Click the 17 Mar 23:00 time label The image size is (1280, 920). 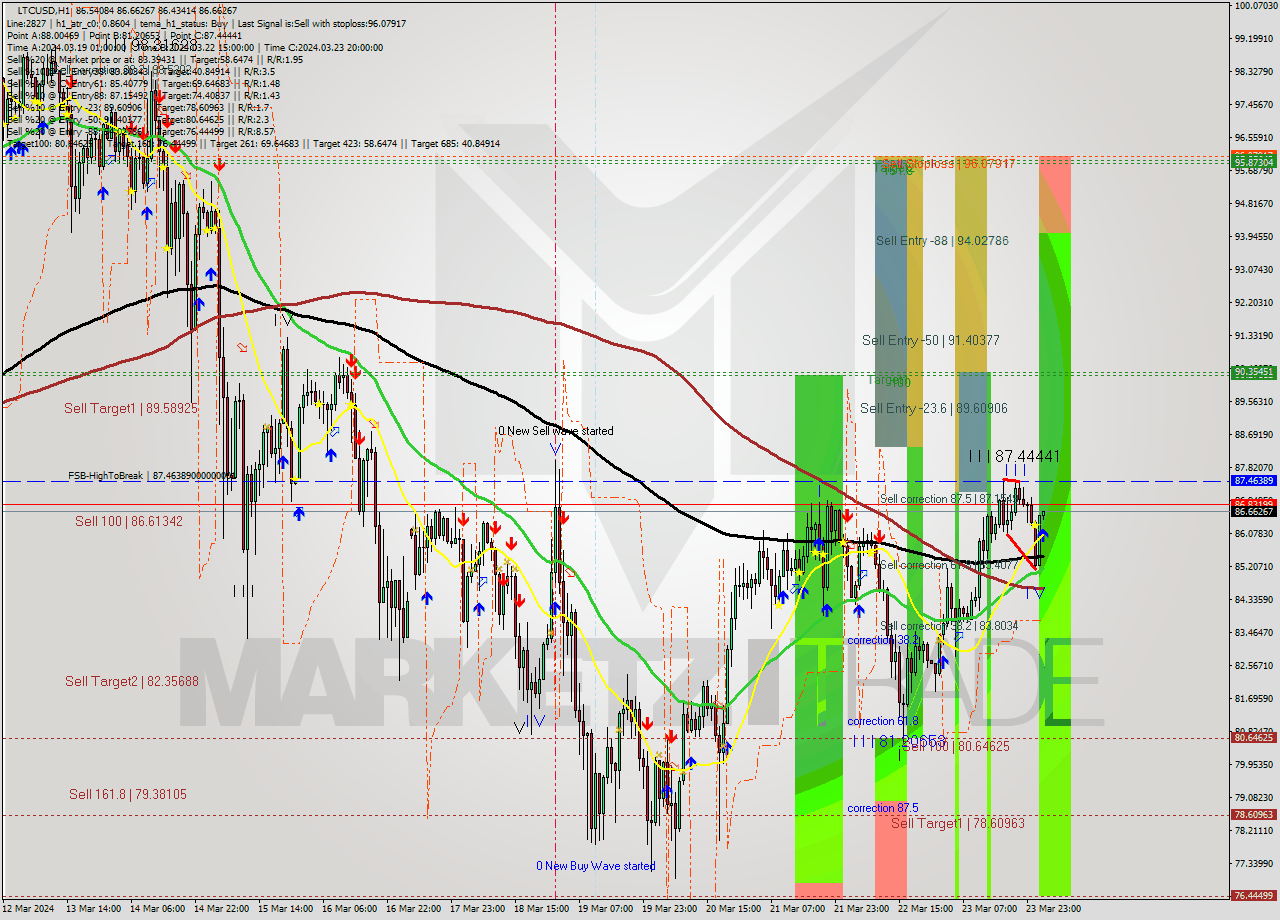pyautogui.click(x=477, y=909)
